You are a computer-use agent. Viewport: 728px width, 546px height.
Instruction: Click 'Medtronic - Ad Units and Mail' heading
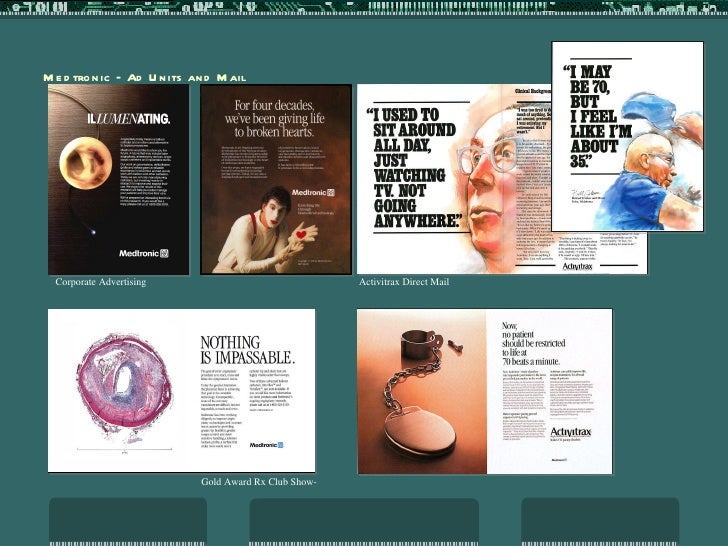tap(145, 78)
